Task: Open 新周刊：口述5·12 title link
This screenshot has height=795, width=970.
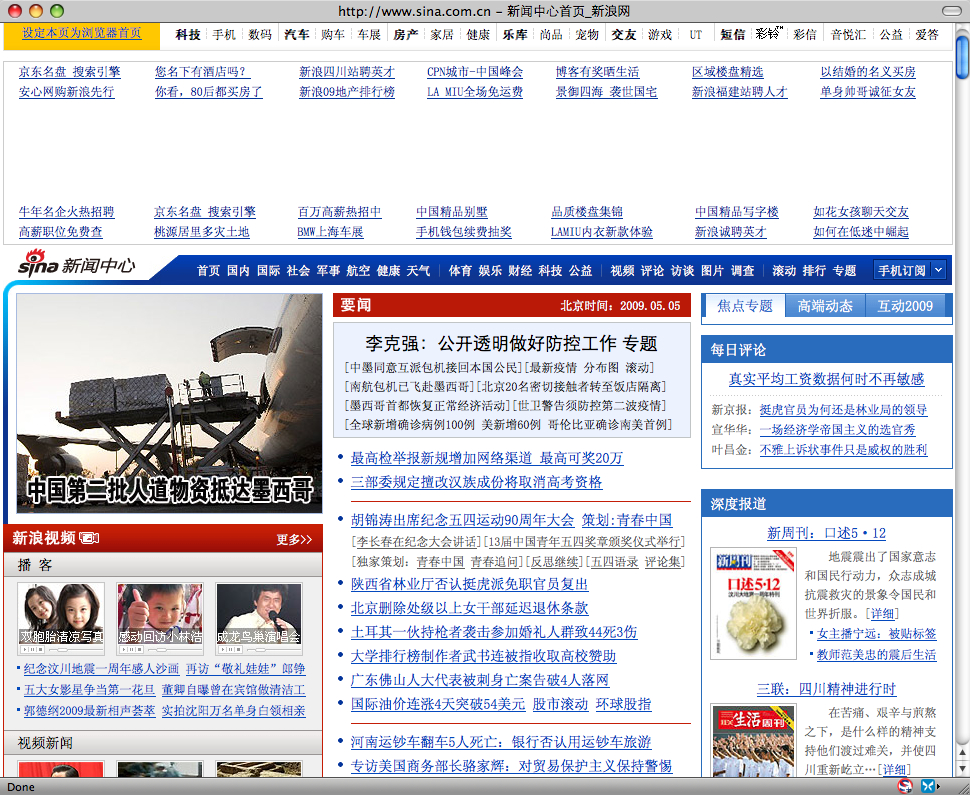Action: click(x=826, y=533)
